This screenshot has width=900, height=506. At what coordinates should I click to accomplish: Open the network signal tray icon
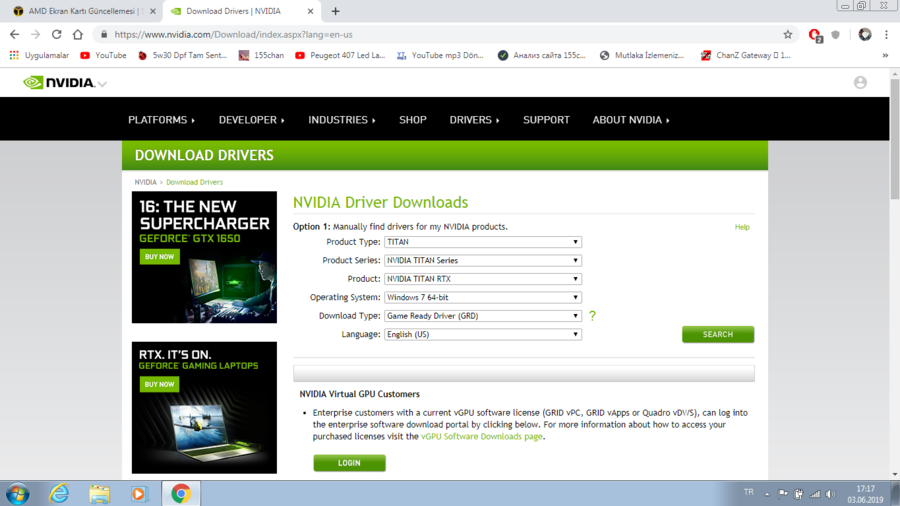pos(814,494)
